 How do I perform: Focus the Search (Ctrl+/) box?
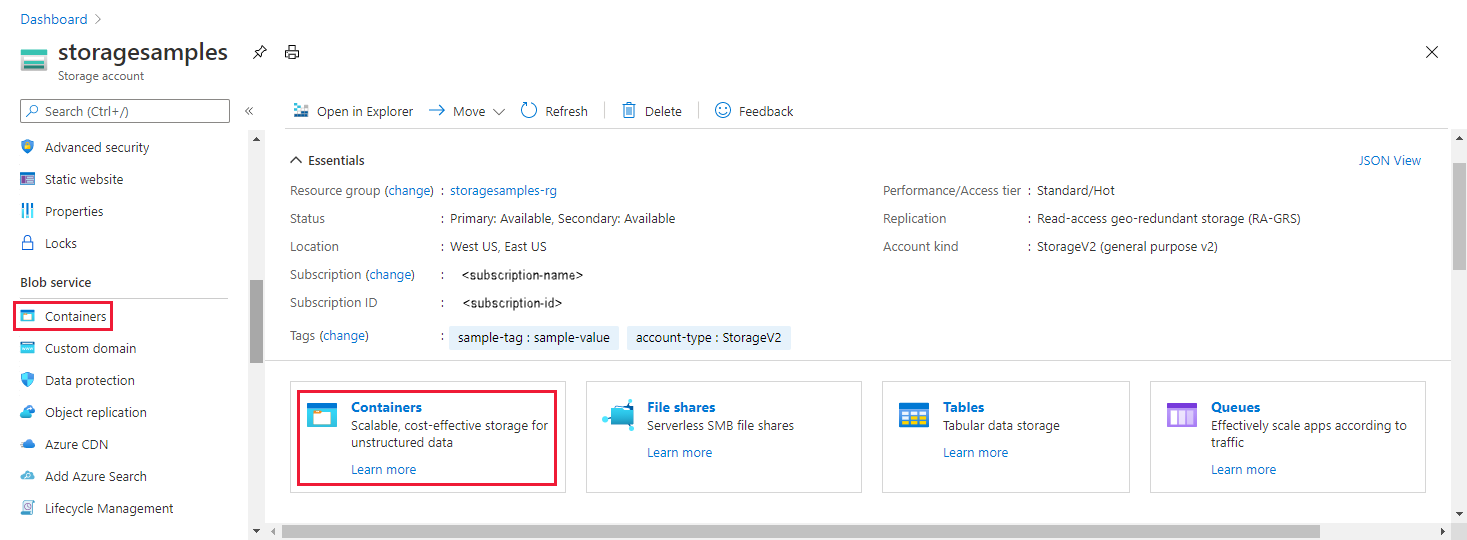tap(125, 111)
